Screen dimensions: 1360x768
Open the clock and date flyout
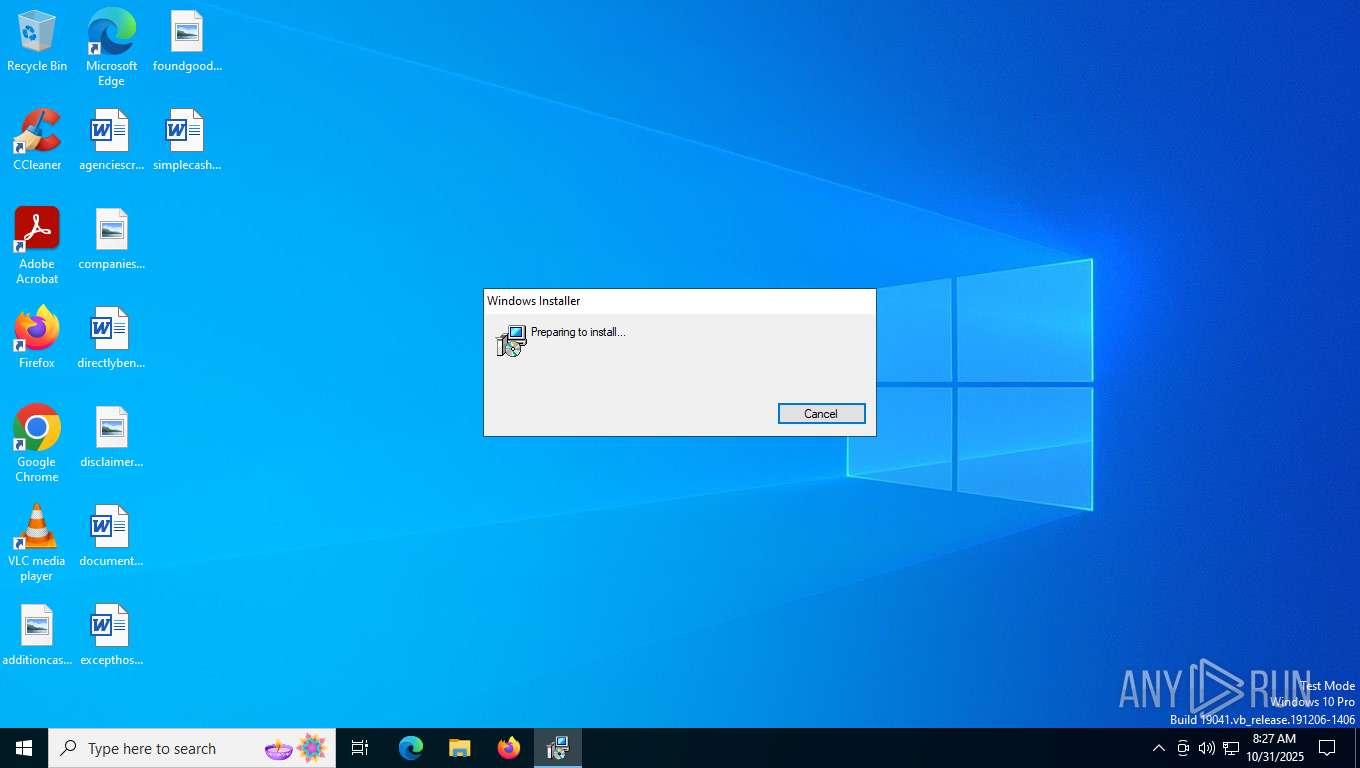(1275, 748)
